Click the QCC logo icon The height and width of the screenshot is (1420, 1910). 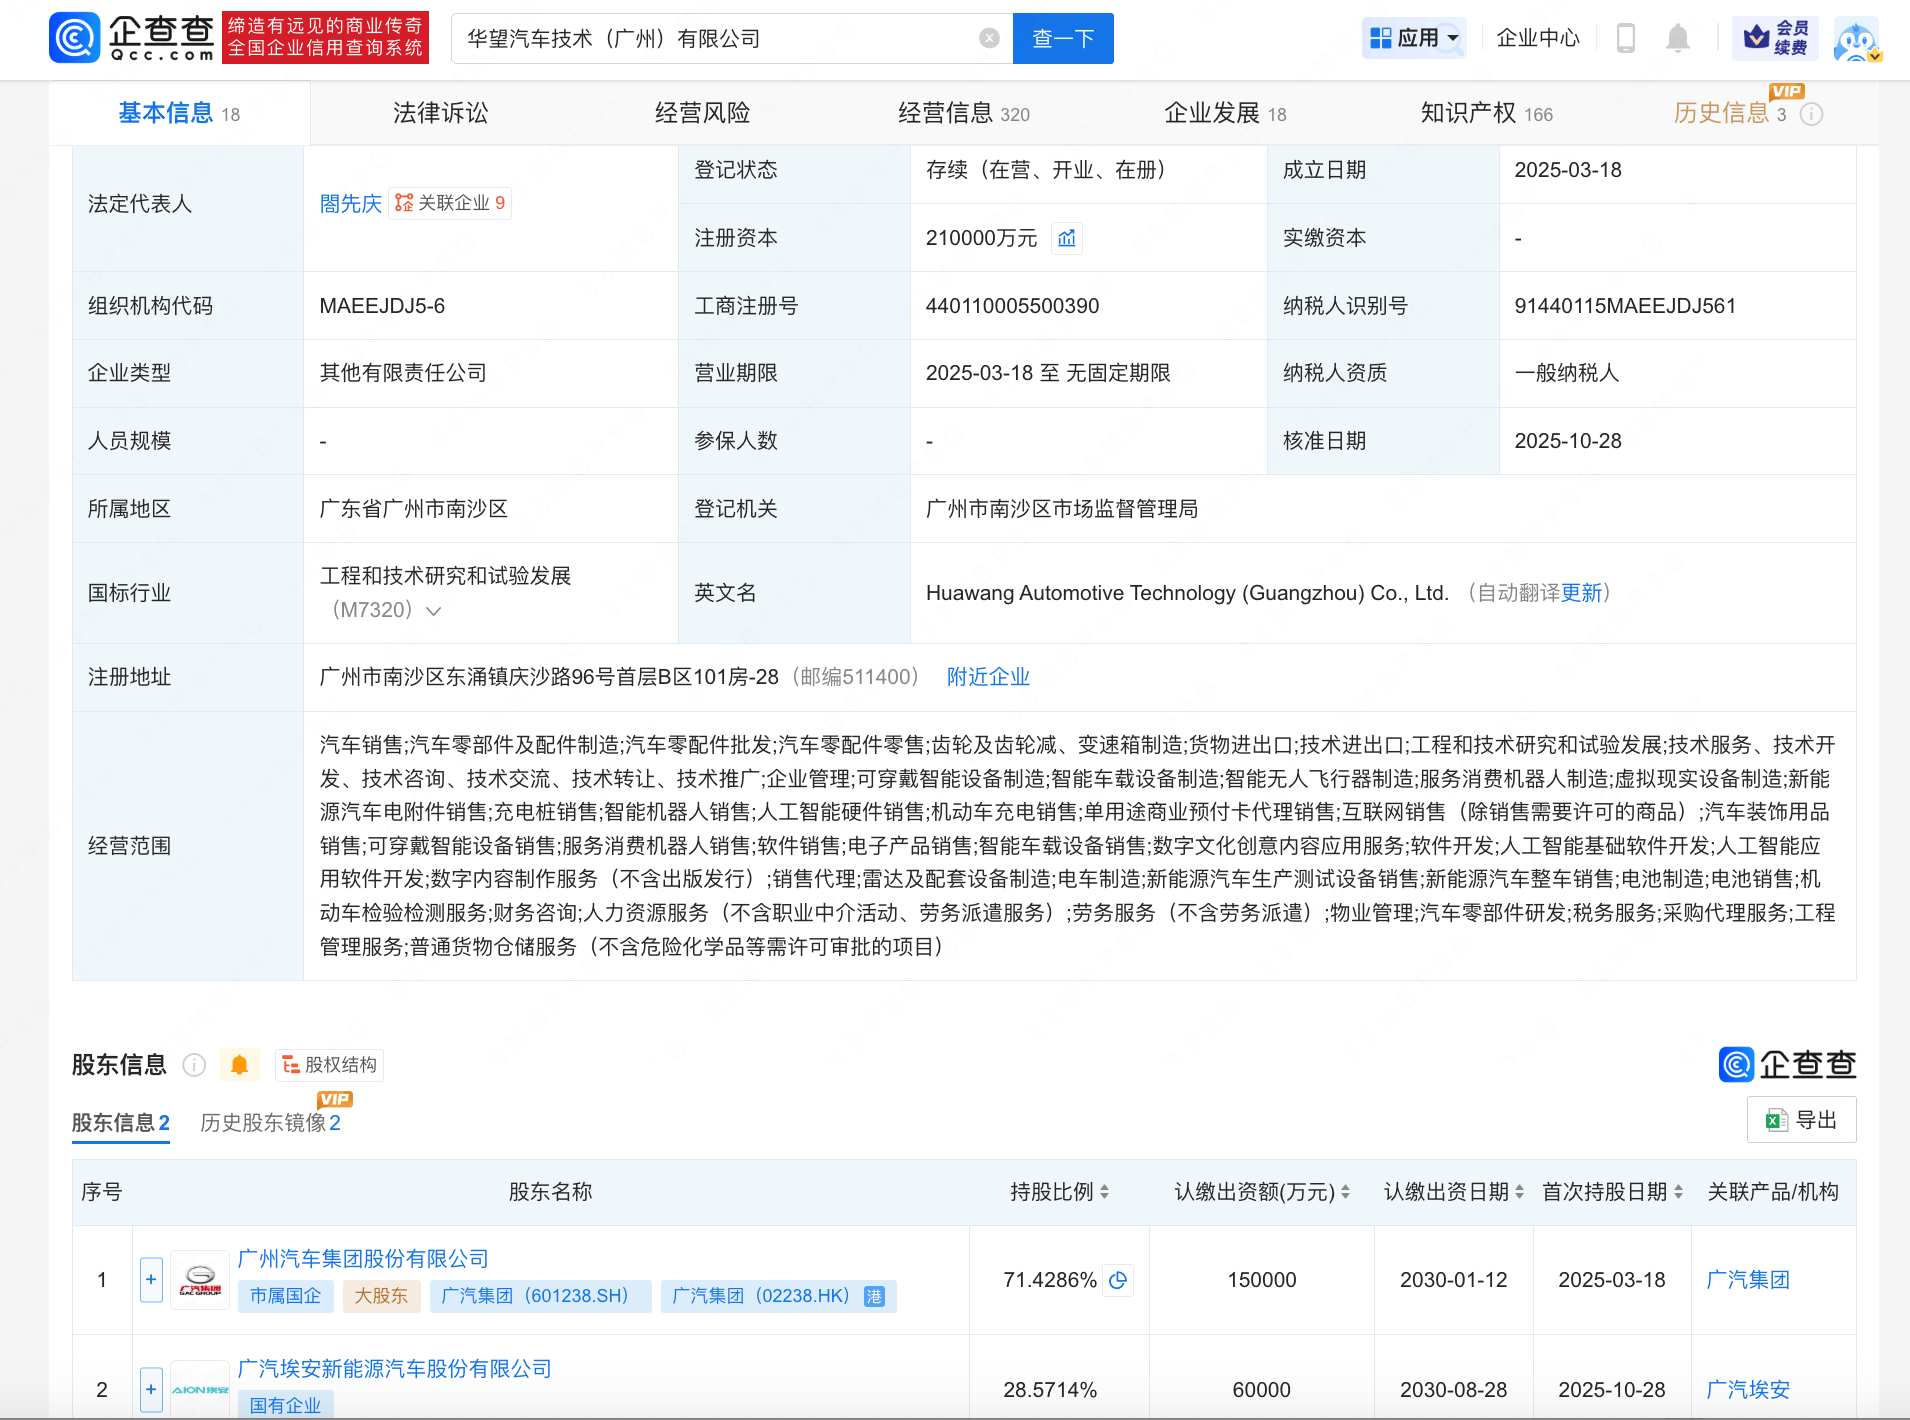(75, 38)
